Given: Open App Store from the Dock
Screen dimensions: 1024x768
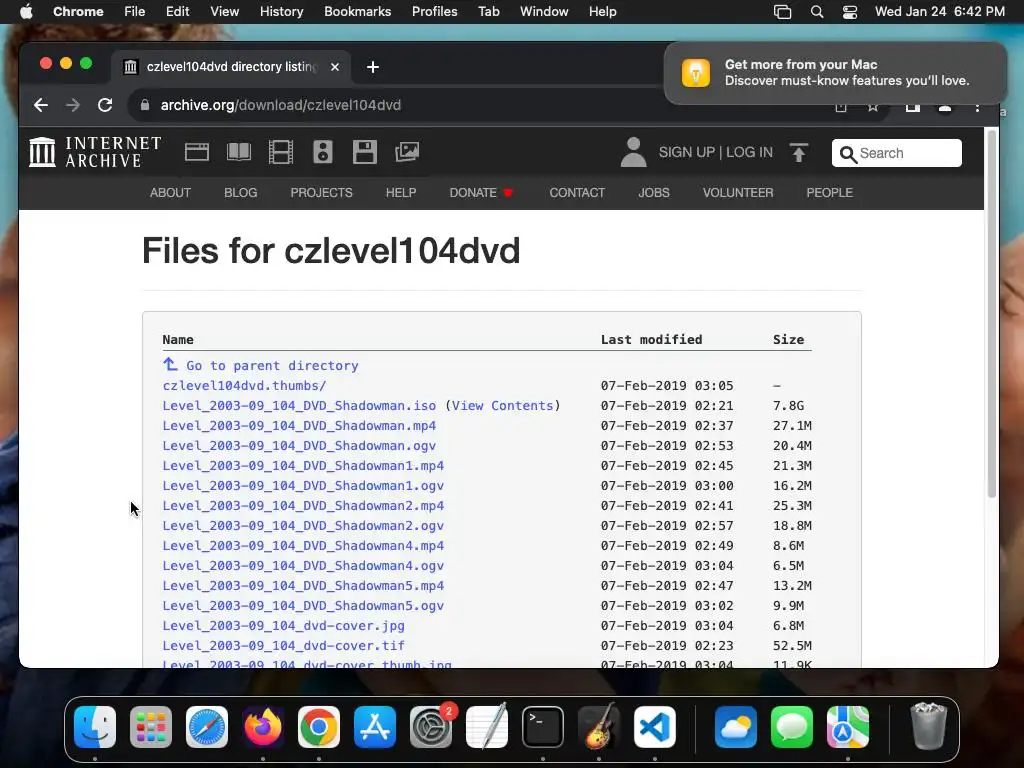Looking at the screenshot, I should [375, 727].
